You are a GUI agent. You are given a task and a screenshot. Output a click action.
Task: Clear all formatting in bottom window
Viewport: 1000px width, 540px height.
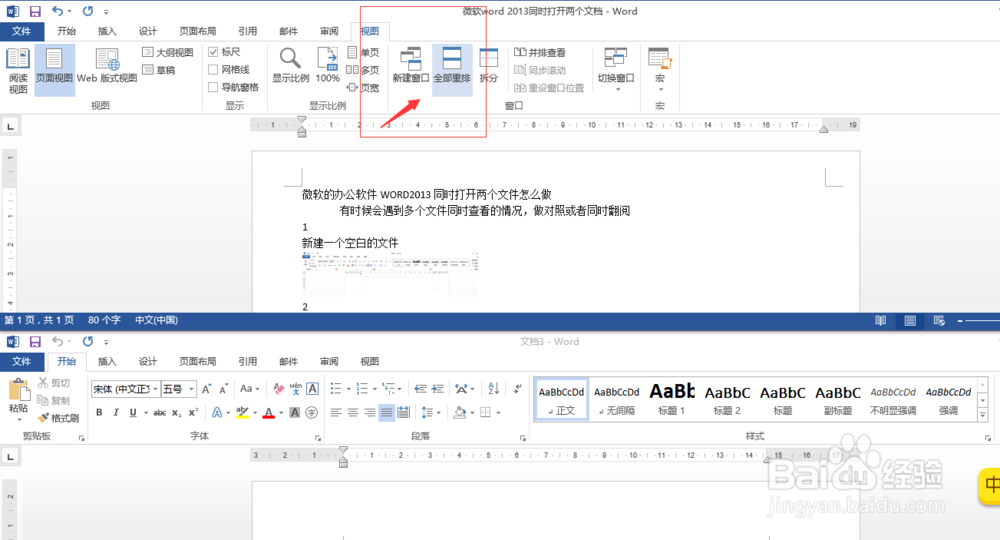coord(279,388)
